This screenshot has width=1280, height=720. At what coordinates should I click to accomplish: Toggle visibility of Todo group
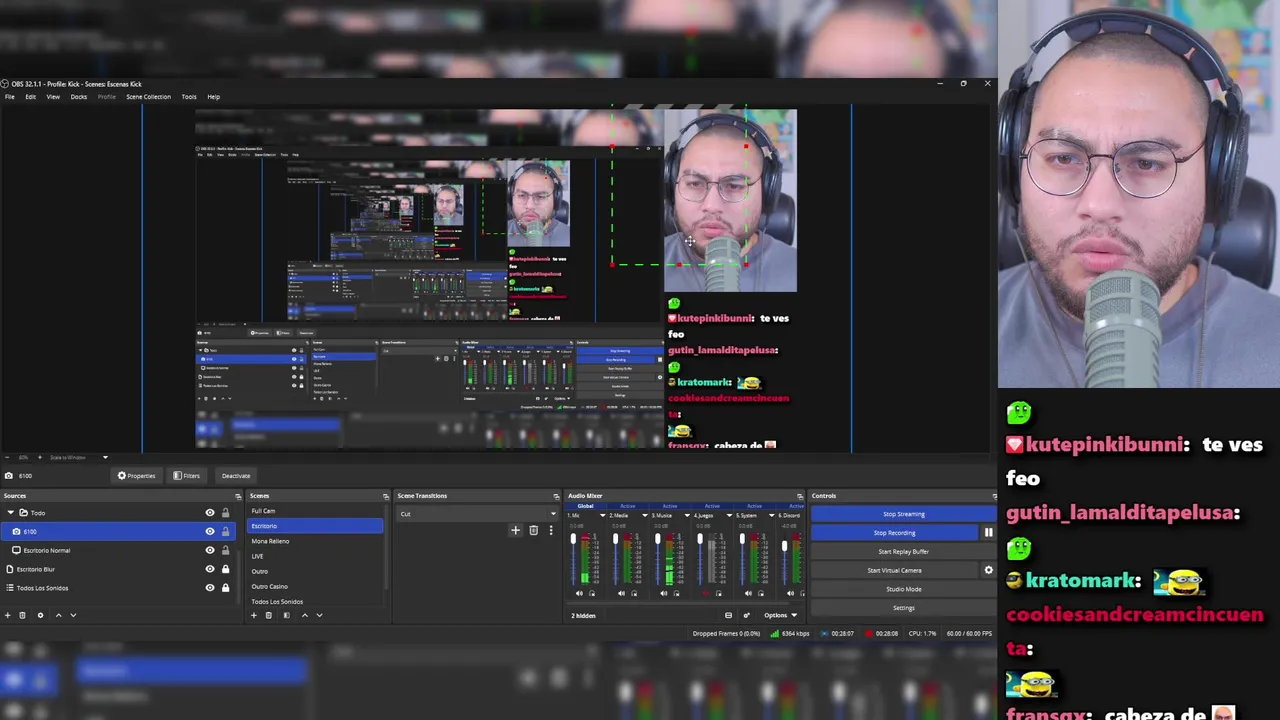tap(210, 513)
